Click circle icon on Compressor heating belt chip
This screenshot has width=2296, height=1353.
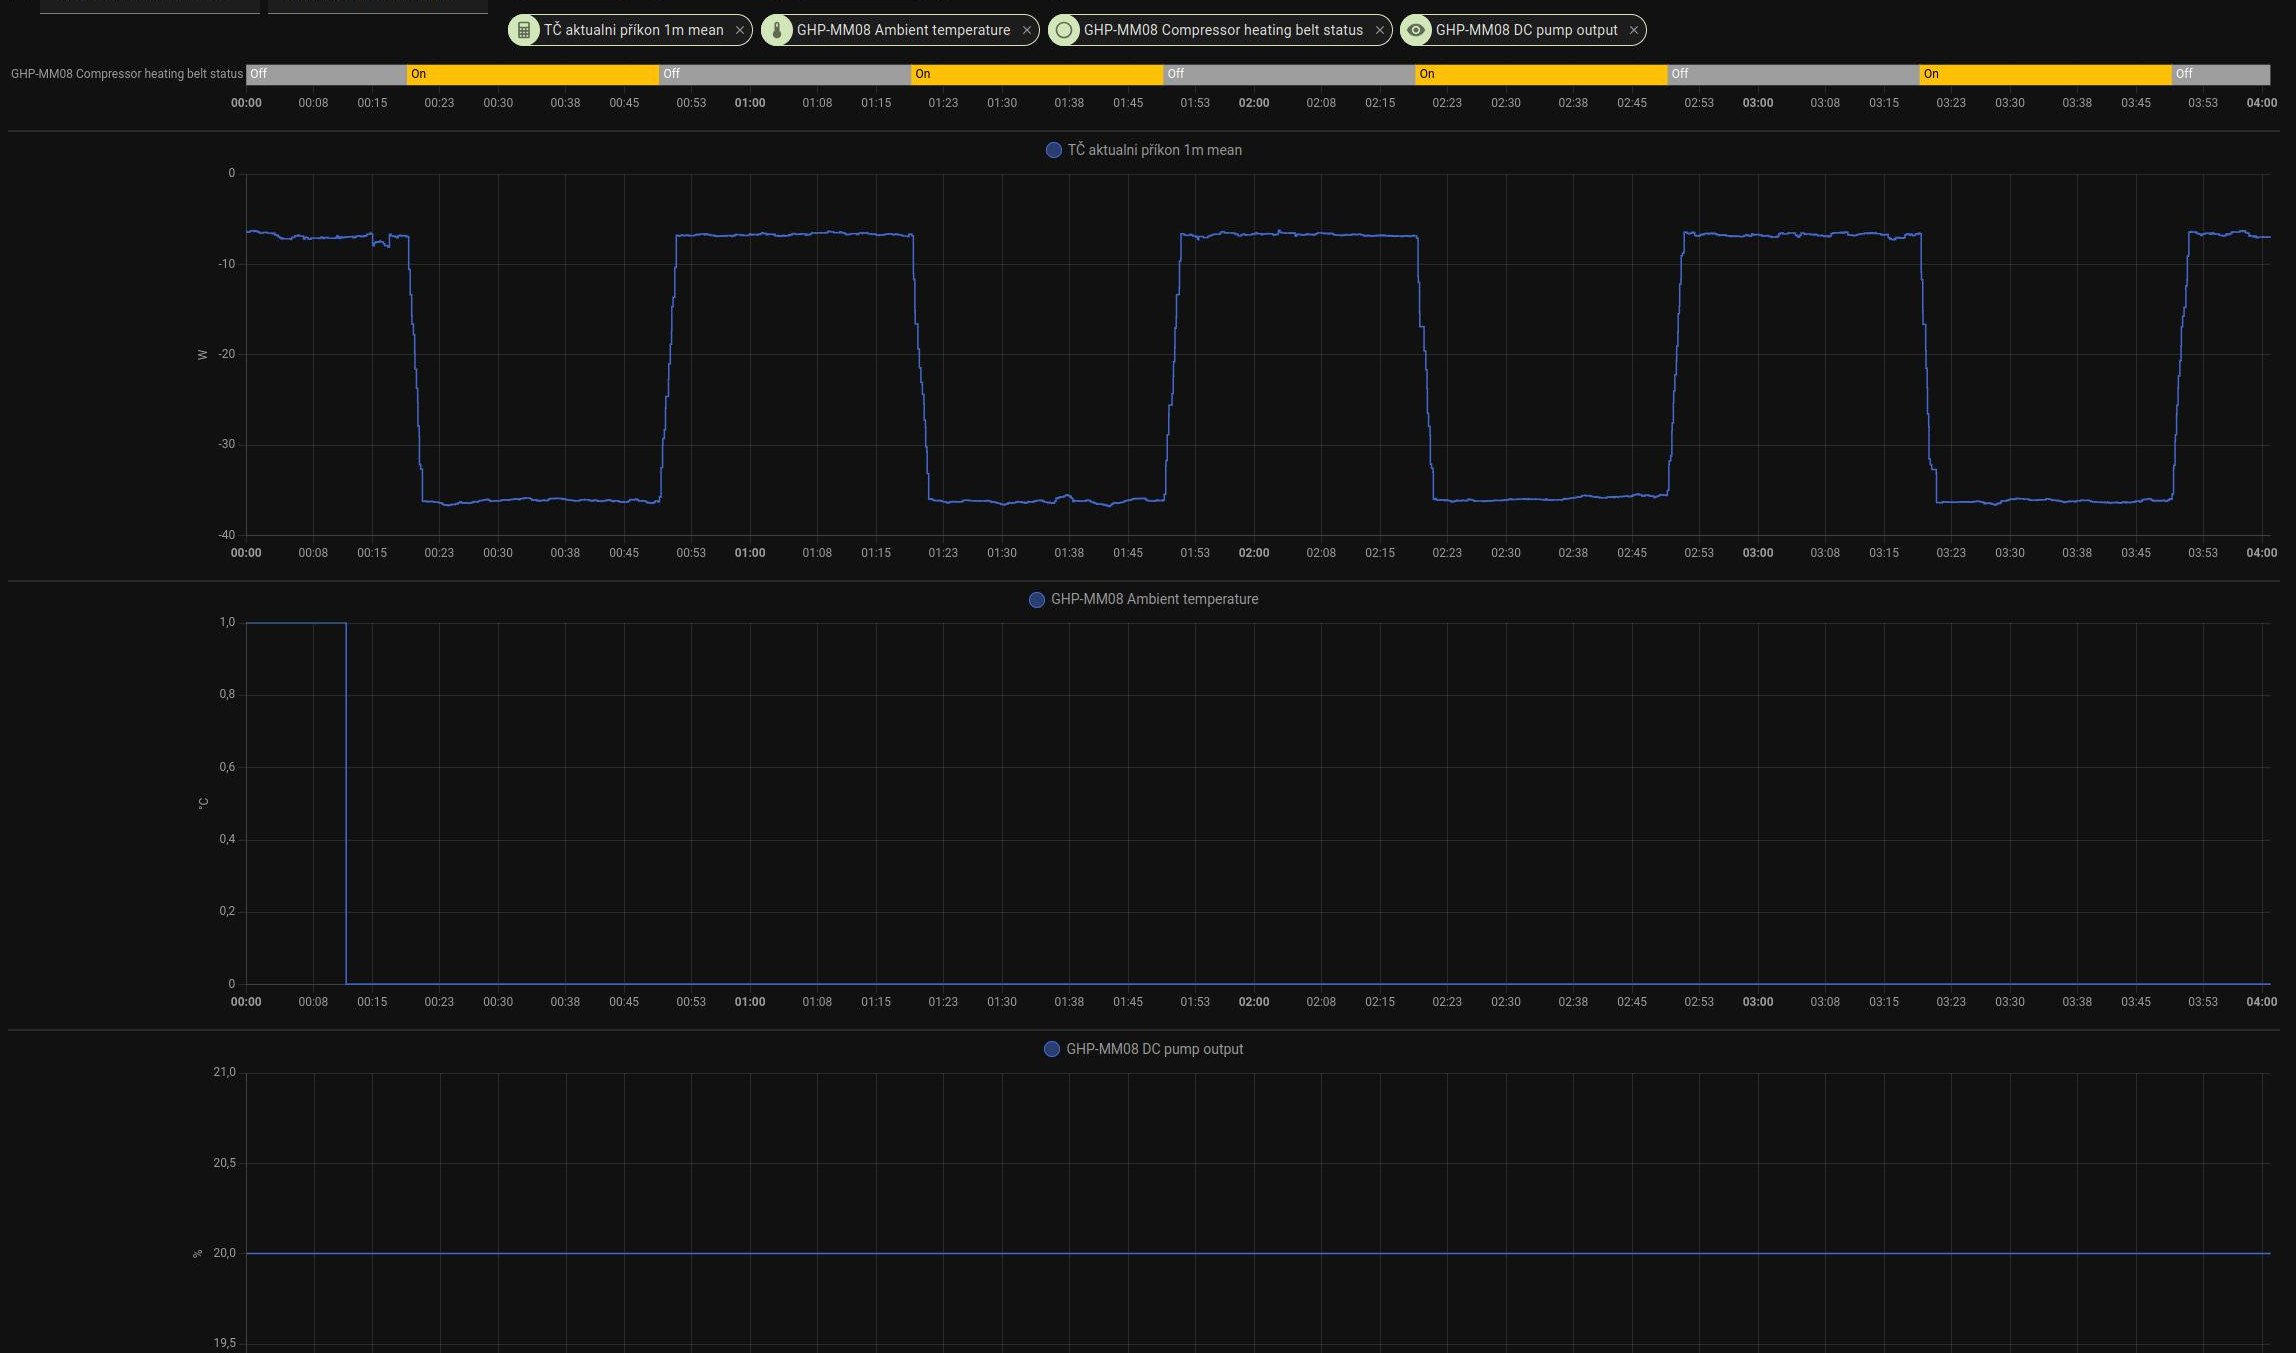point(1064,30)
